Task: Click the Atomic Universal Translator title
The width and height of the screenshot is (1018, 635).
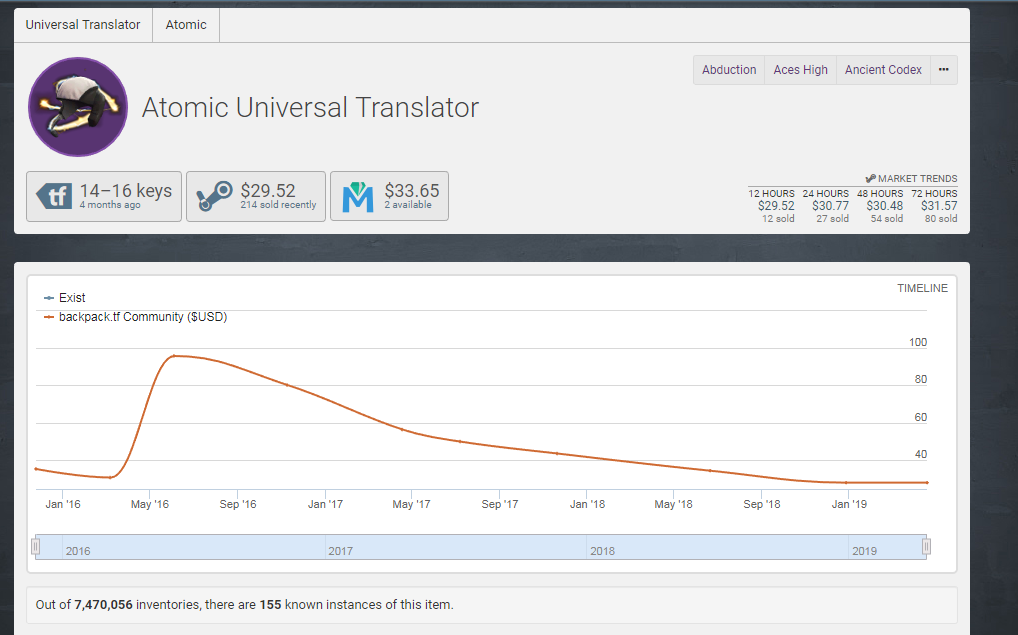Action: tap(310, 108)
